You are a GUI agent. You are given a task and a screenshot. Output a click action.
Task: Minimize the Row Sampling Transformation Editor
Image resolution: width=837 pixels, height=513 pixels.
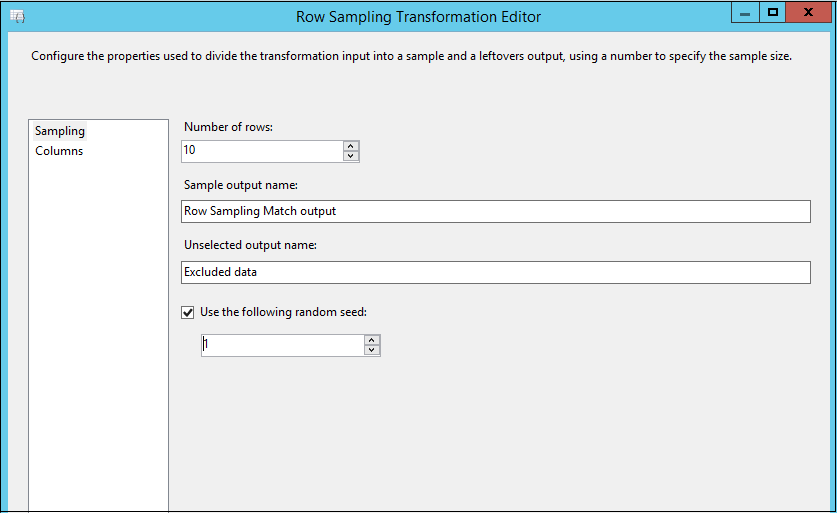coord(746,13)
